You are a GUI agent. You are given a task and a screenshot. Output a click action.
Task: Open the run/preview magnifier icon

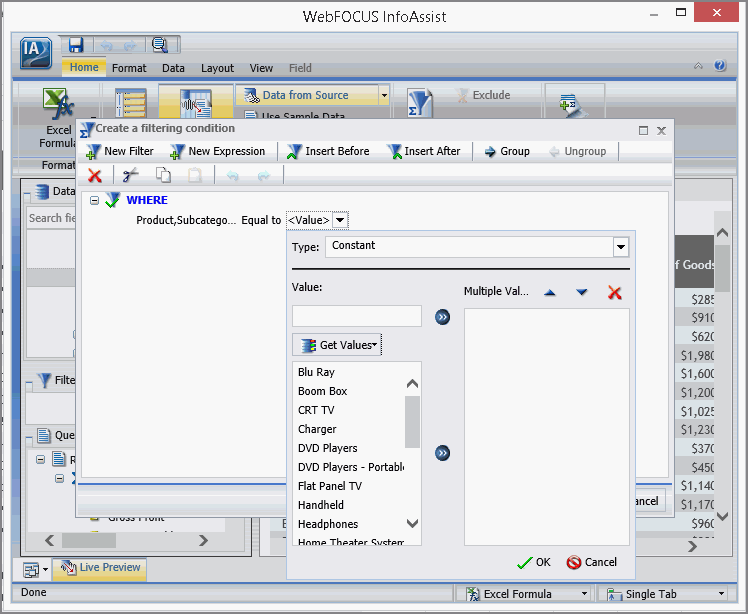pyautogui.click(x=159, y=45)
